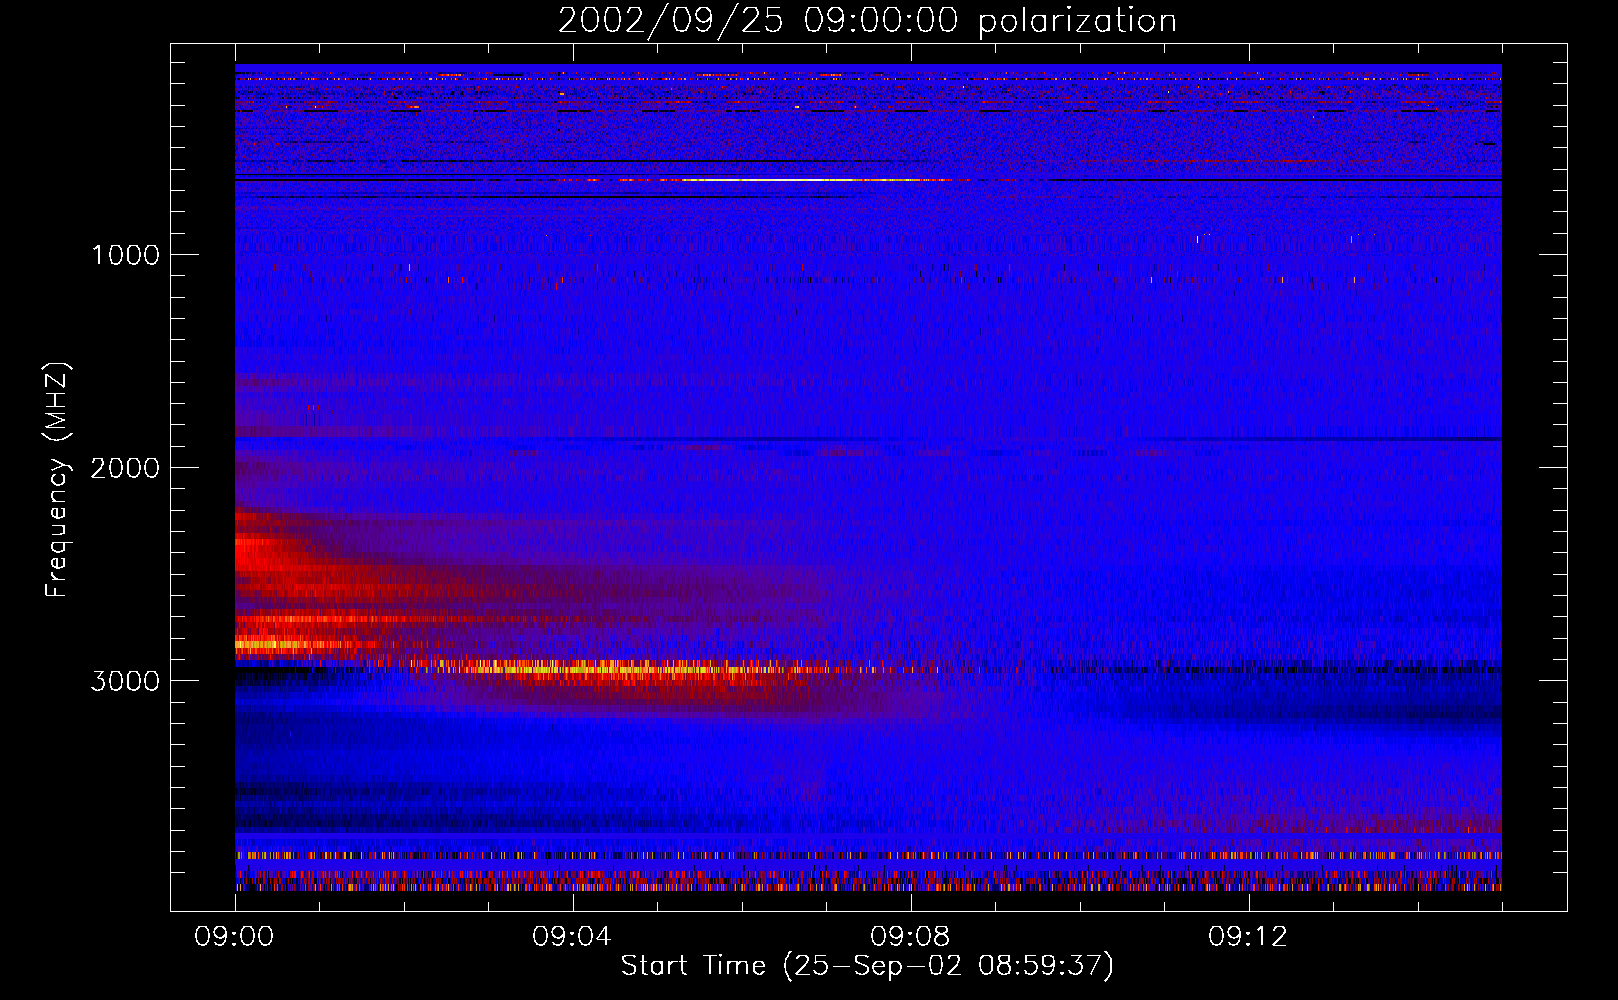The height and width of the screenshot is (1000, 1618).
Task: Click the 09:12 time tick label
Action: [1248, 937]
